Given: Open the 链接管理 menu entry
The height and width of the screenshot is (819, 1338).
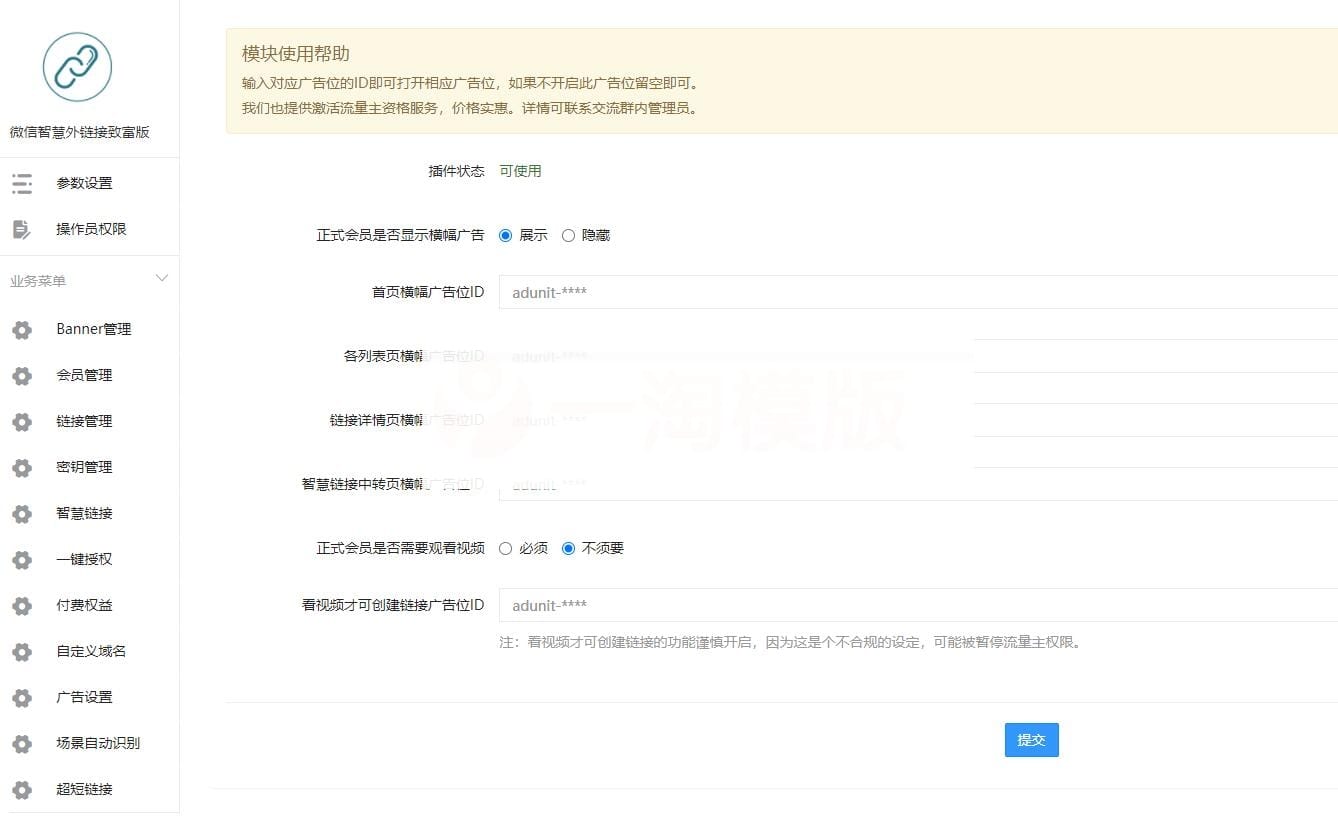Looking at the screenshot, I should (85, 421).
